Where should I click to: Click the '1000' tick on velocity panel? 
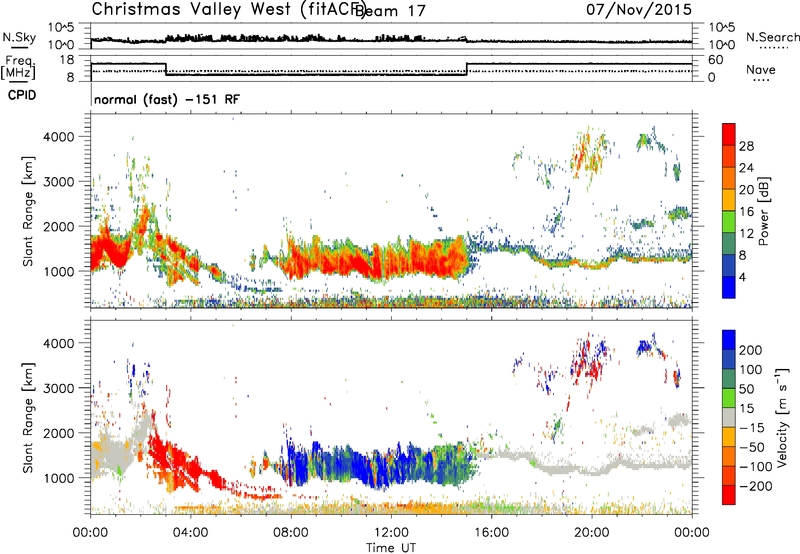(59, 478)
